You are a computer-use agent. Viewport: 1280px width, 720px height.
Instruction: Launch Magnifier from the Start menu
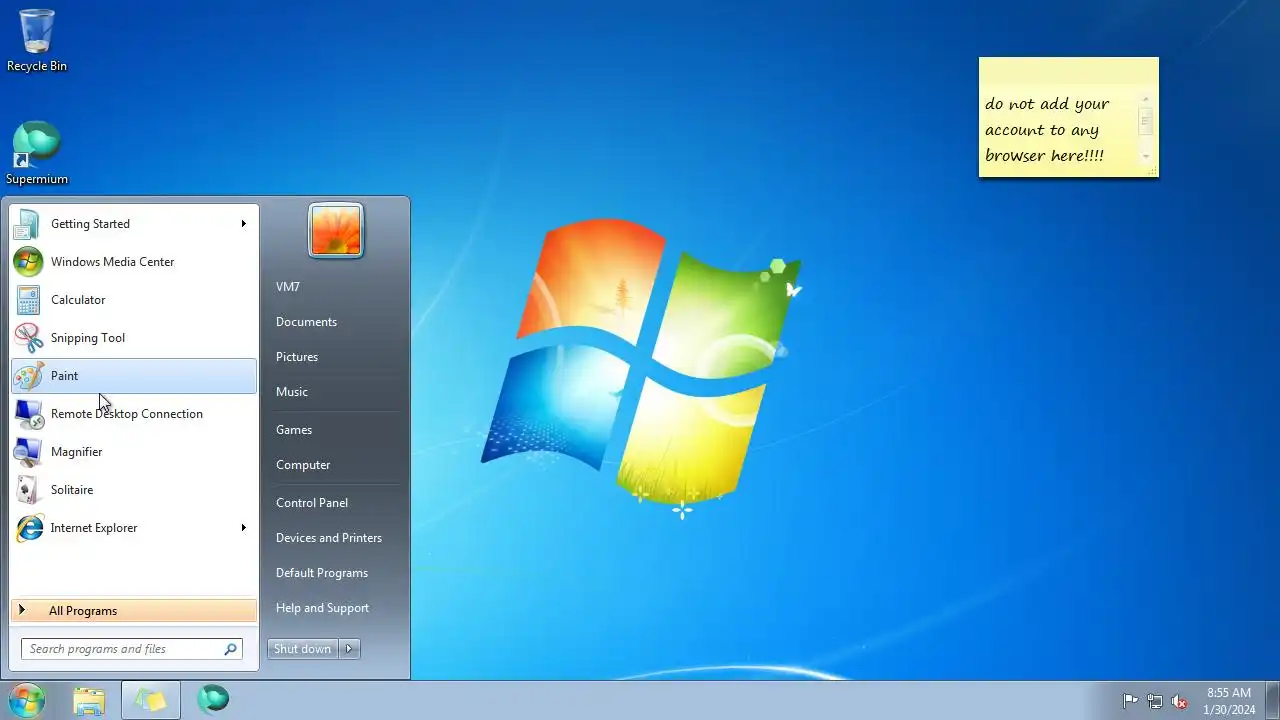coord(134,452)
